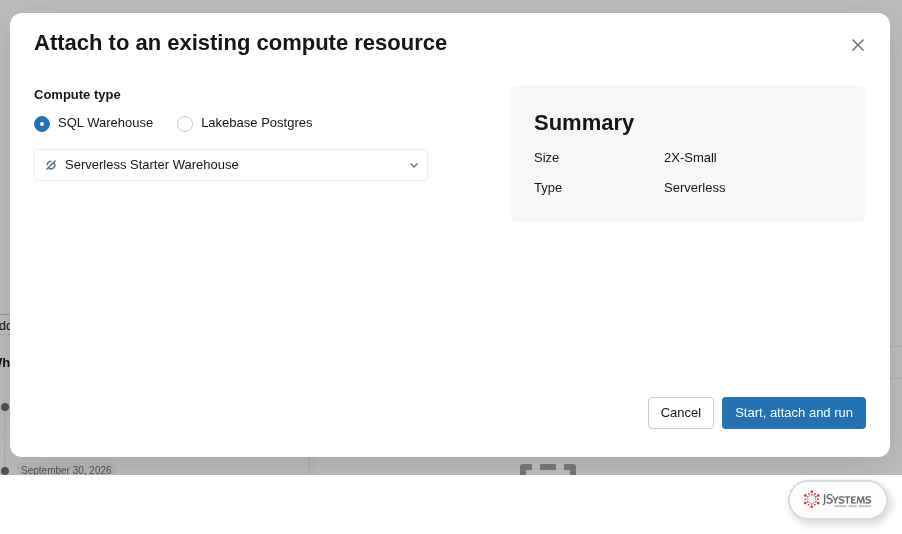Viewport: 902px width, 534px height.
Task: Click the stopped warehouse status icon
Action: pyautogui.click(x=51, y=165)
